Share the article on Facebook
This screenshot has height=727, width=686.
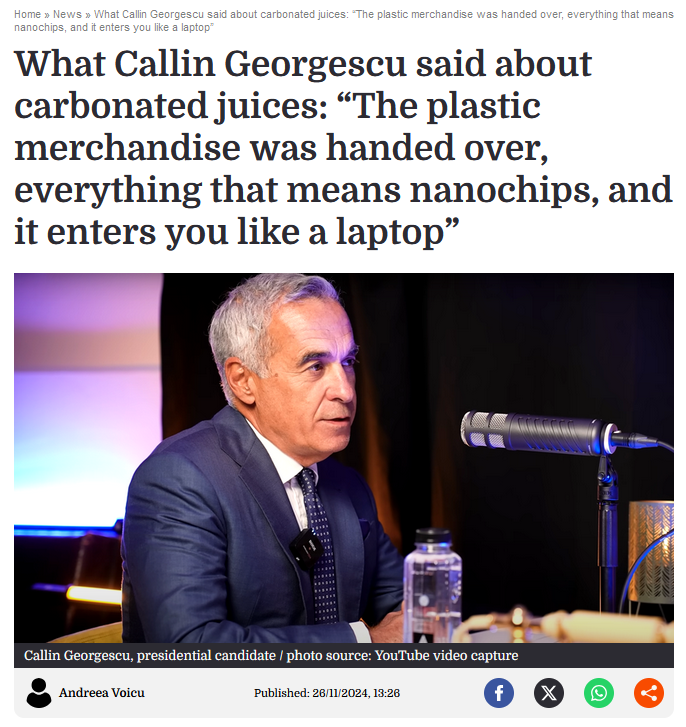click(499, 693)
